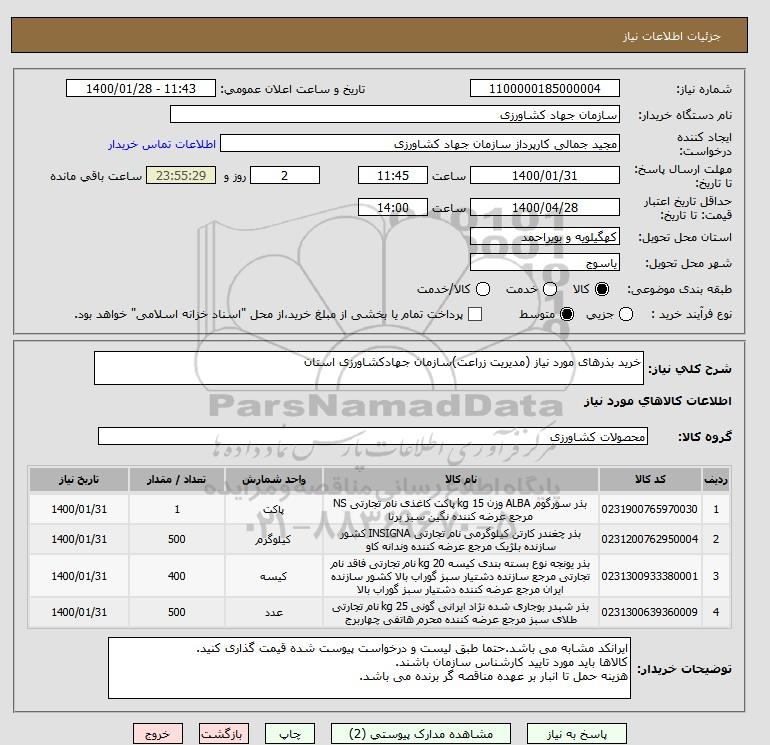Click the buyer organization field سازمان جهاد کشاورزی

395,114
